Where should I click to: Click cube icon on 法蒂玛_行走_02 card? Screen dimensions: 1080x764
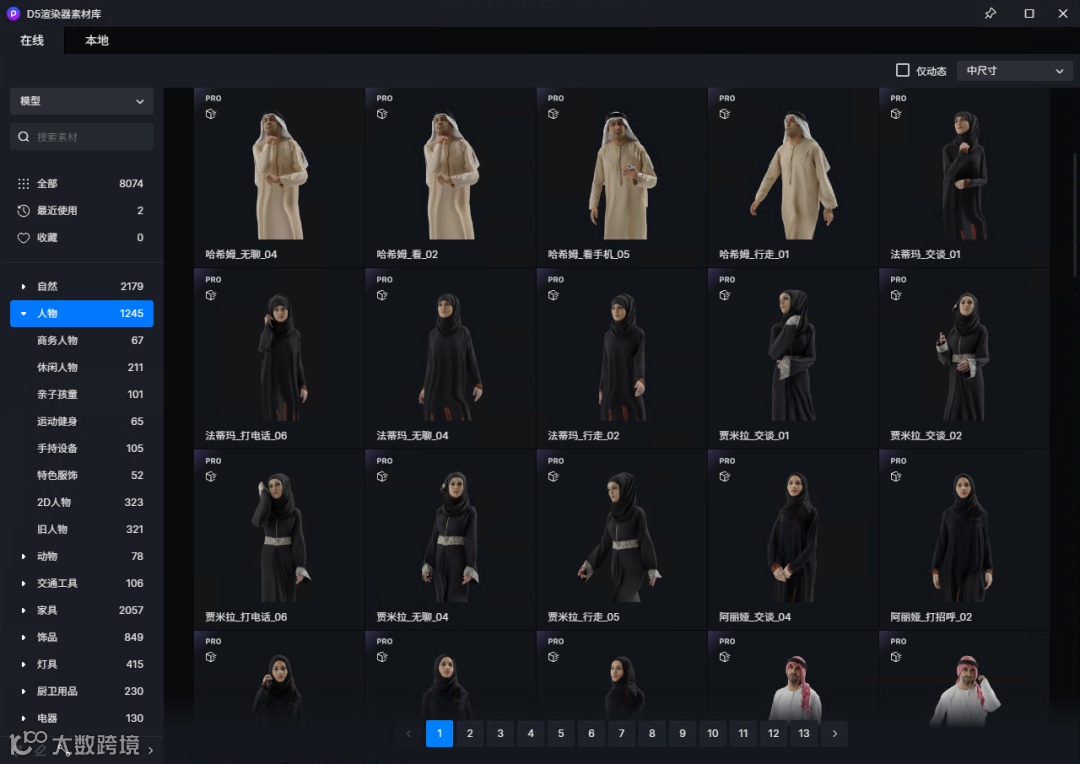coord(553,295)
